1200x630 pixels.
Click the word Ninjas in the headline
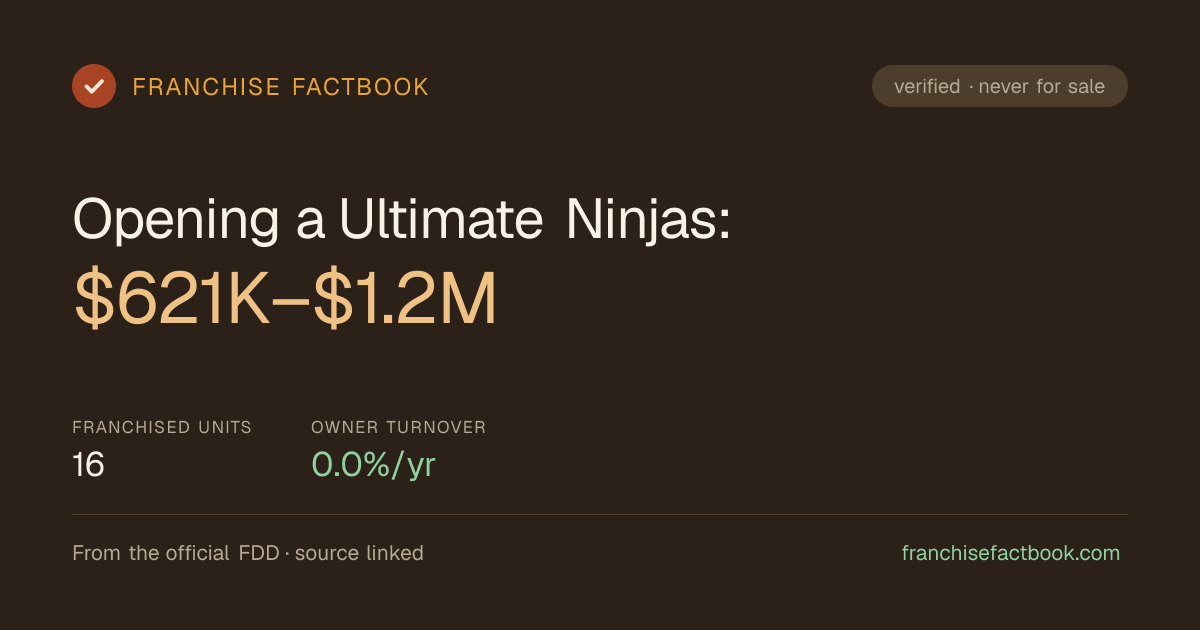tap(649, 219)
